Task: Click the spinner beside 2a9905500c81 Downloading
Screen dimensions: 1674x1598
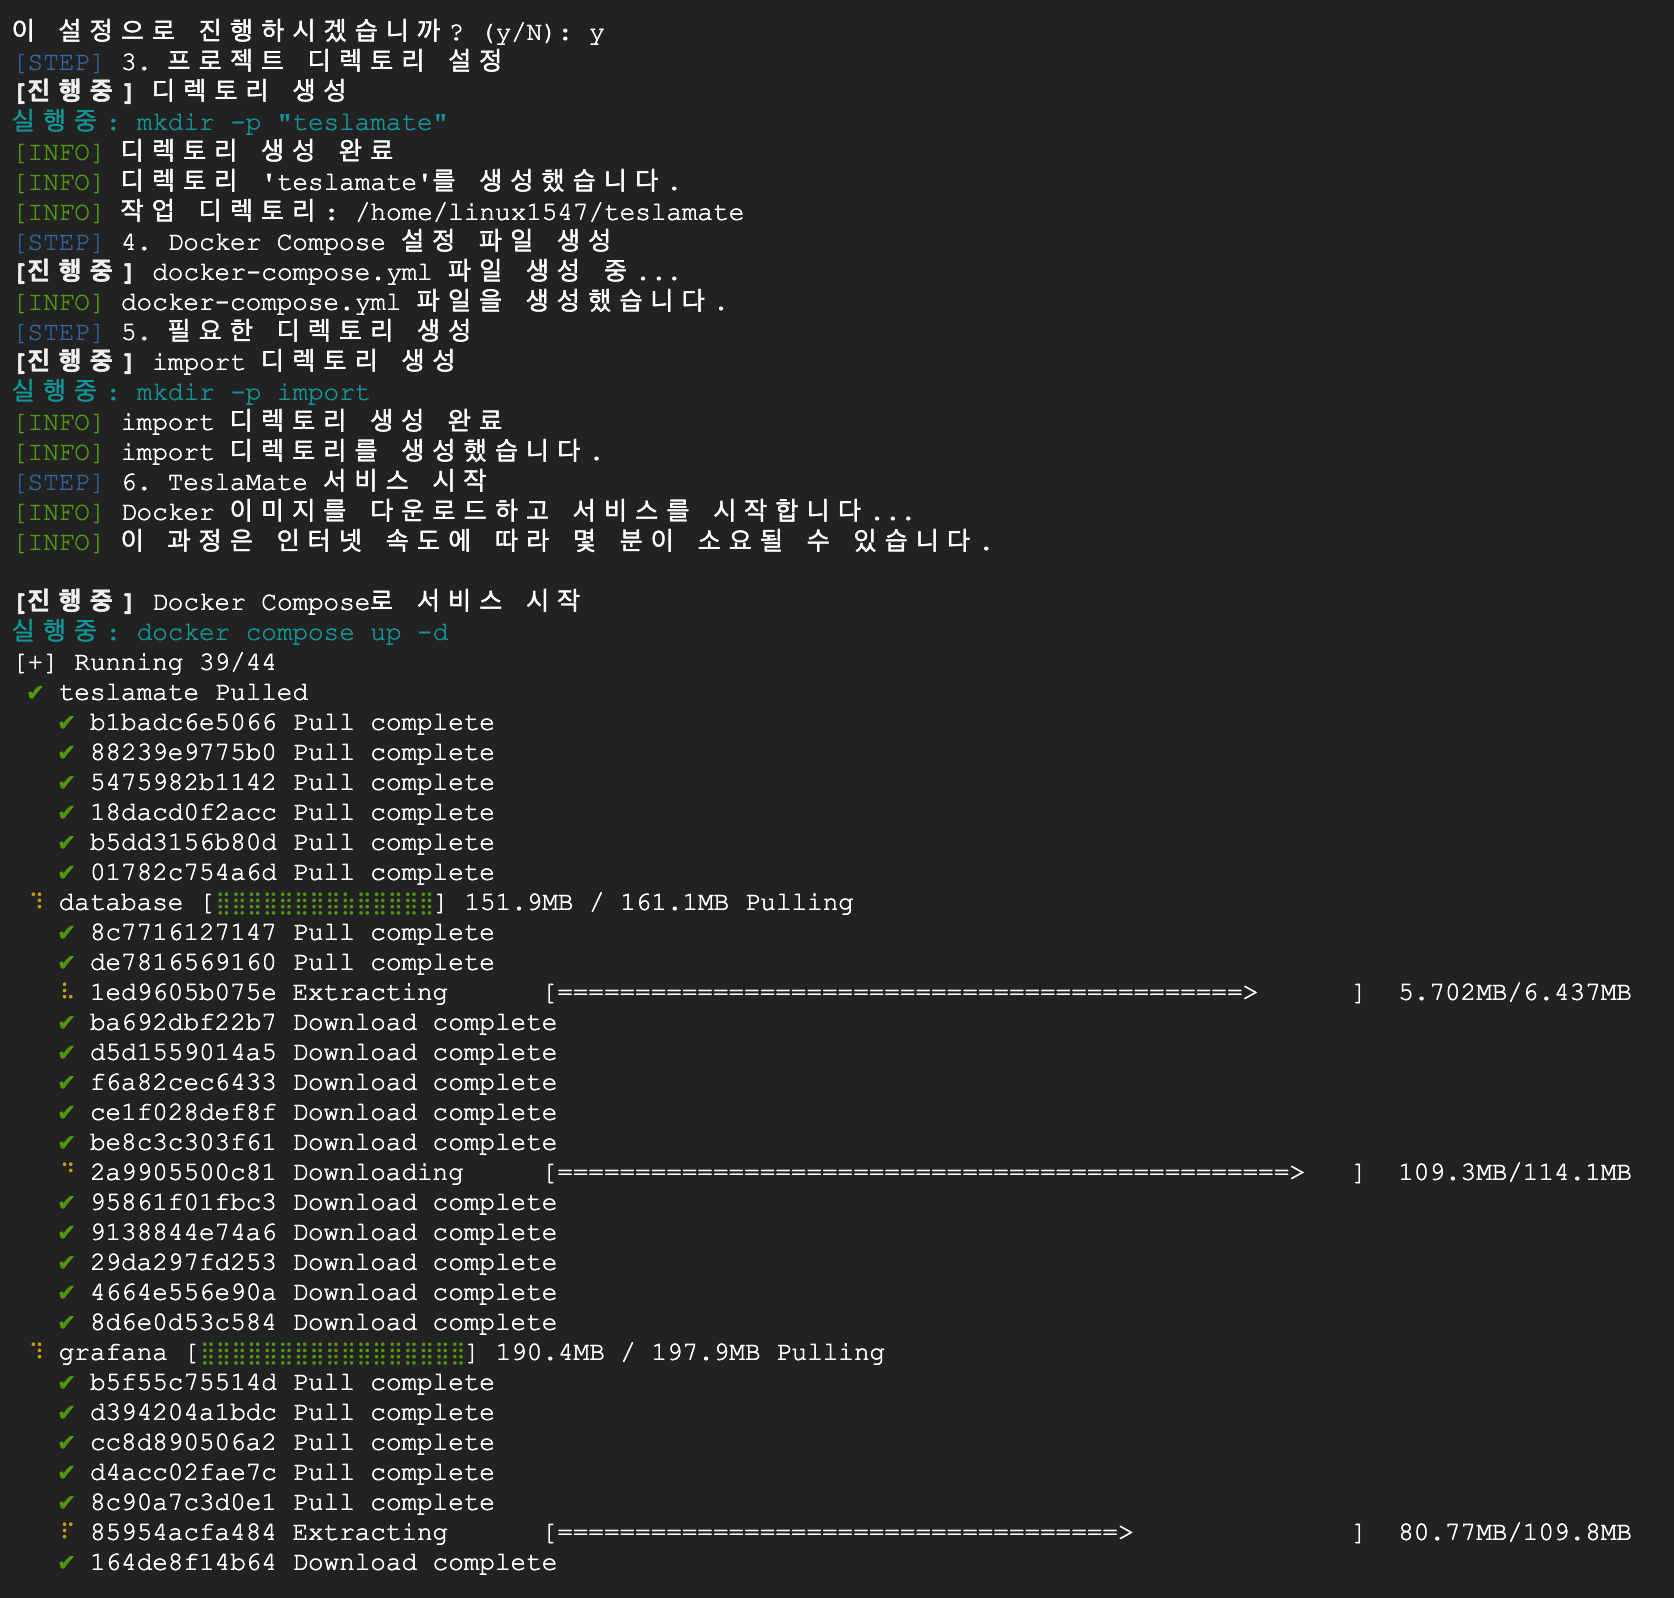Action: coord(67,1169)
